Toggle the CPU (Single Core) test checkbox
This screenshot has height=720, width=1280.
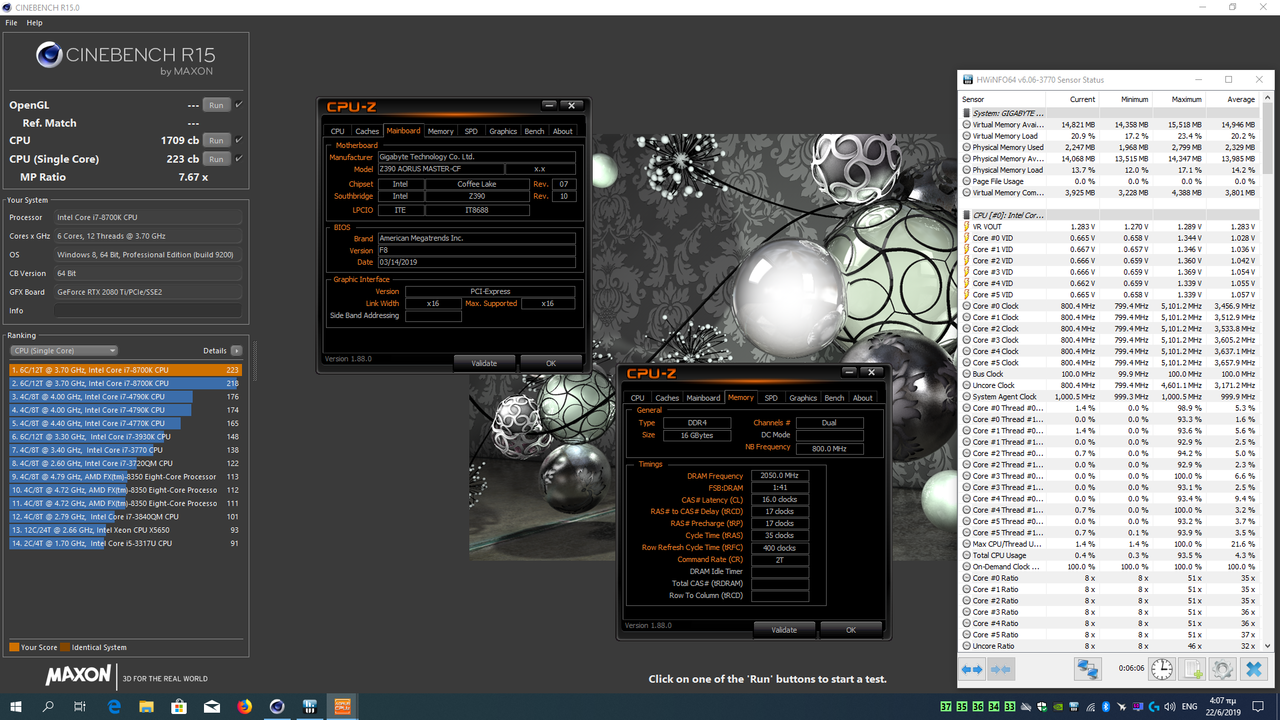pyautogui.click(x=239, y=158)
